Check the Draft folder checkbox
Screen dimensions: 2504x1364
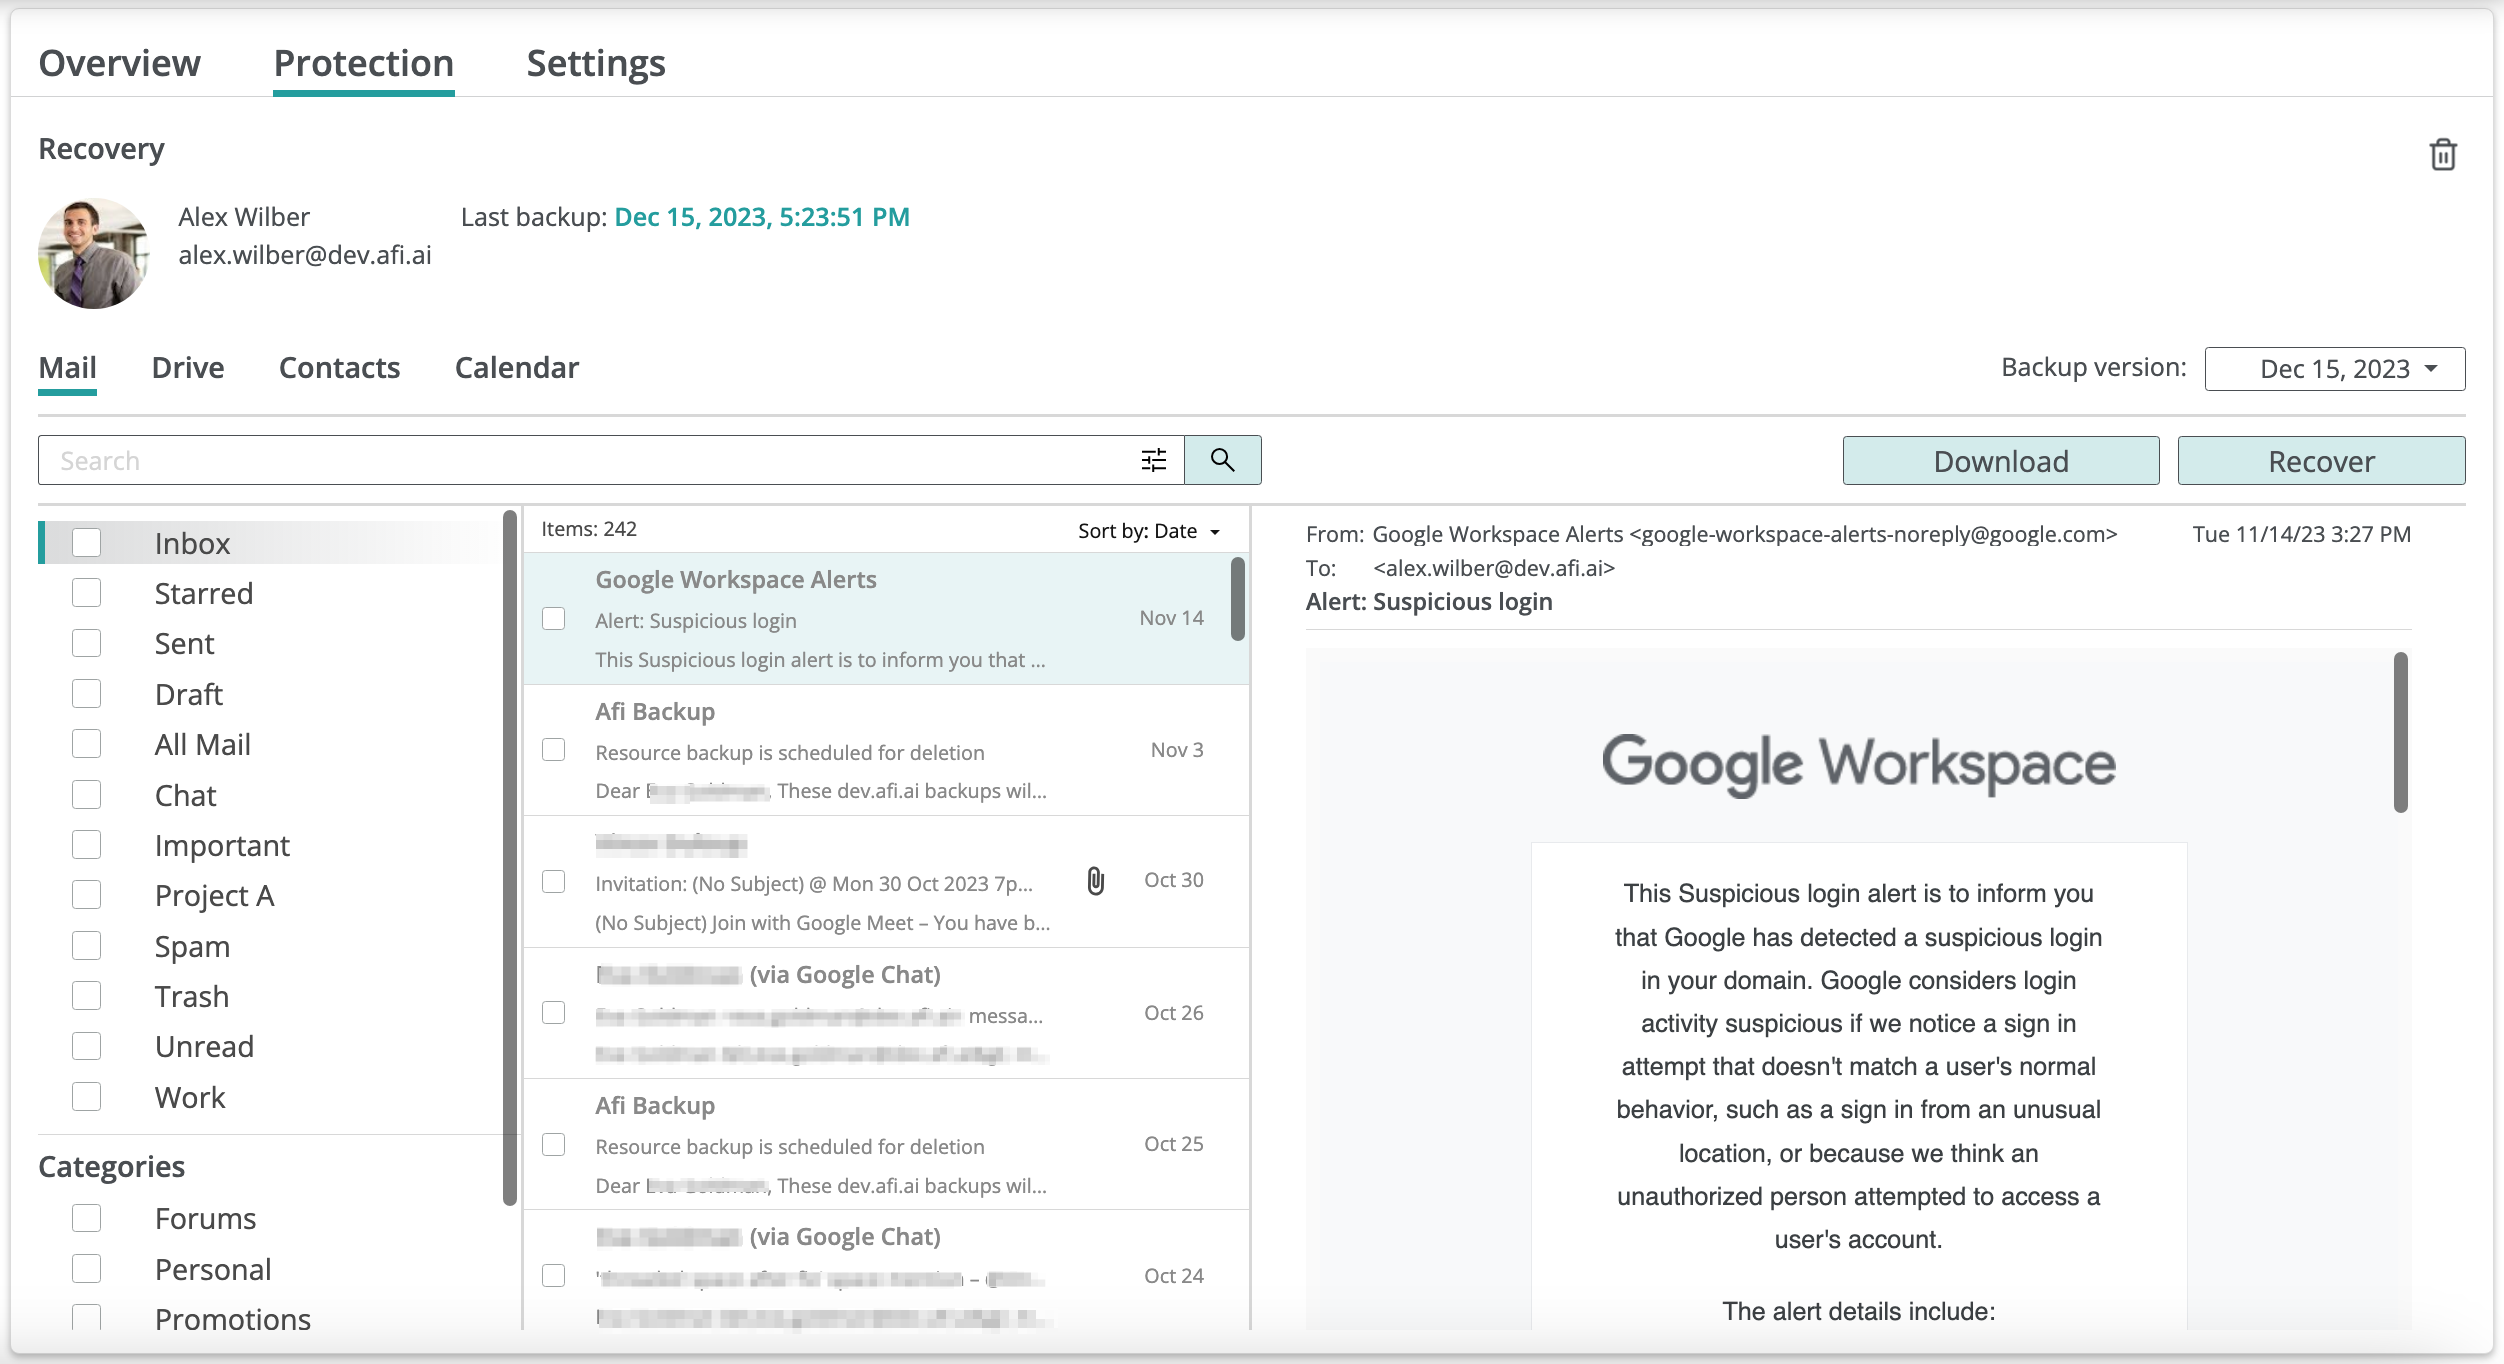pos(87,694)
